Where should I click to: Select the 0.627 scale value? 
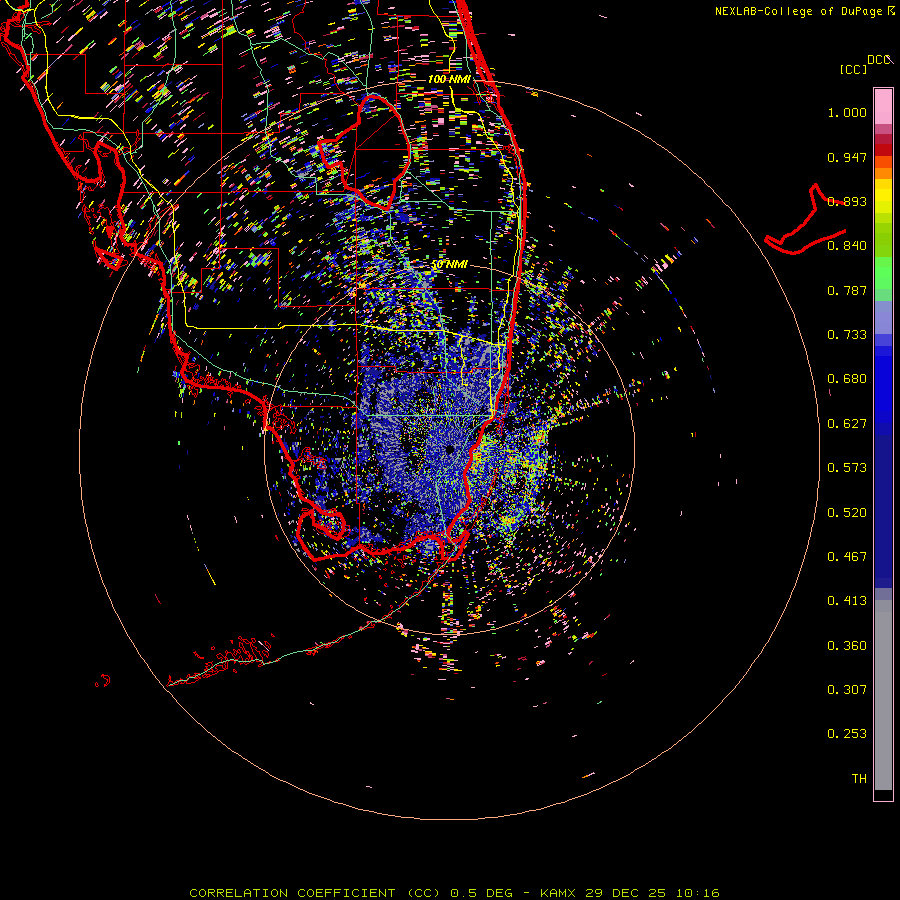click(847, 424)
